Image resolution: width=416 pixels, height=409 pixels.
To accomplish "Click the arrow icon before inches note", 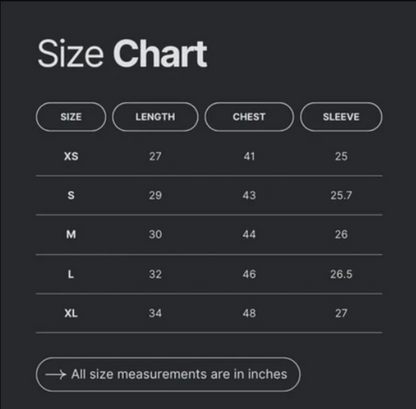I will point(56,375).
